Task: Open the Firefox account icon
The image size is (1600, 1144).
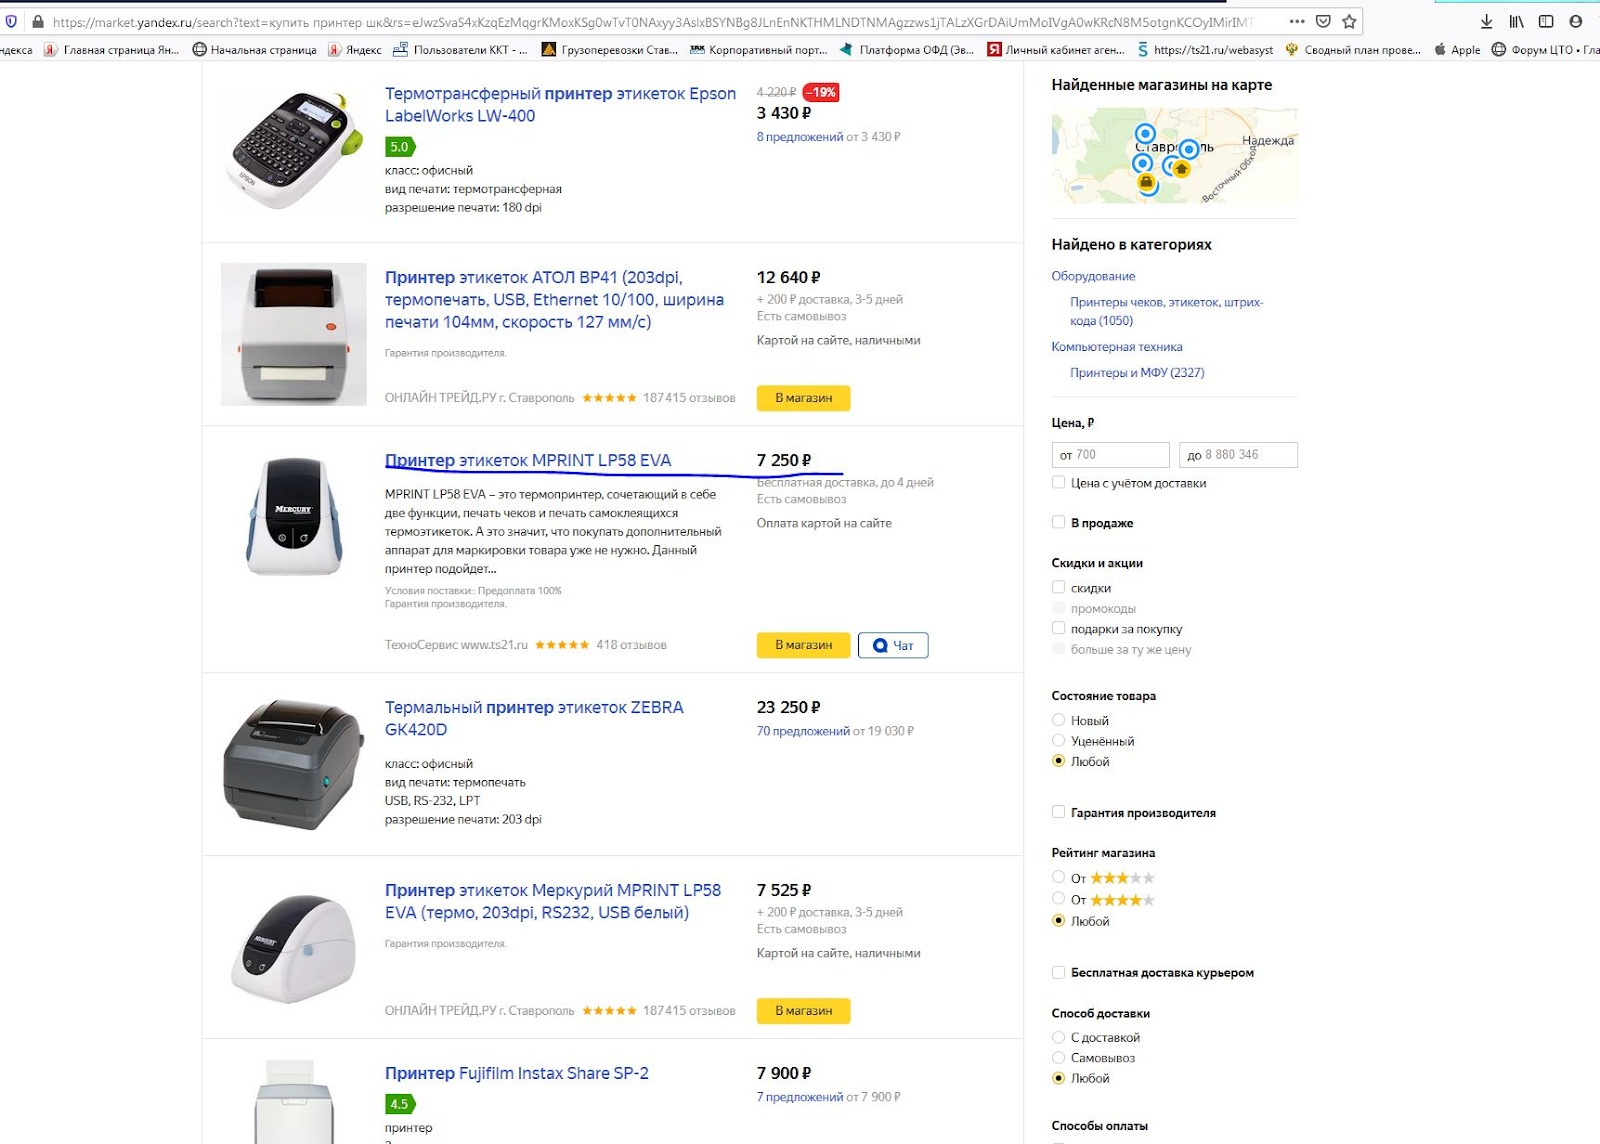Action: (1576, 21)
